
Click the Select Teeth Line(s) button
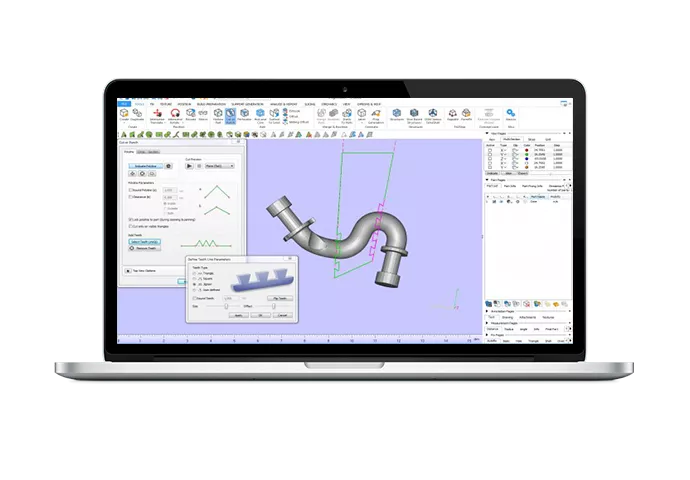(144, 242)
